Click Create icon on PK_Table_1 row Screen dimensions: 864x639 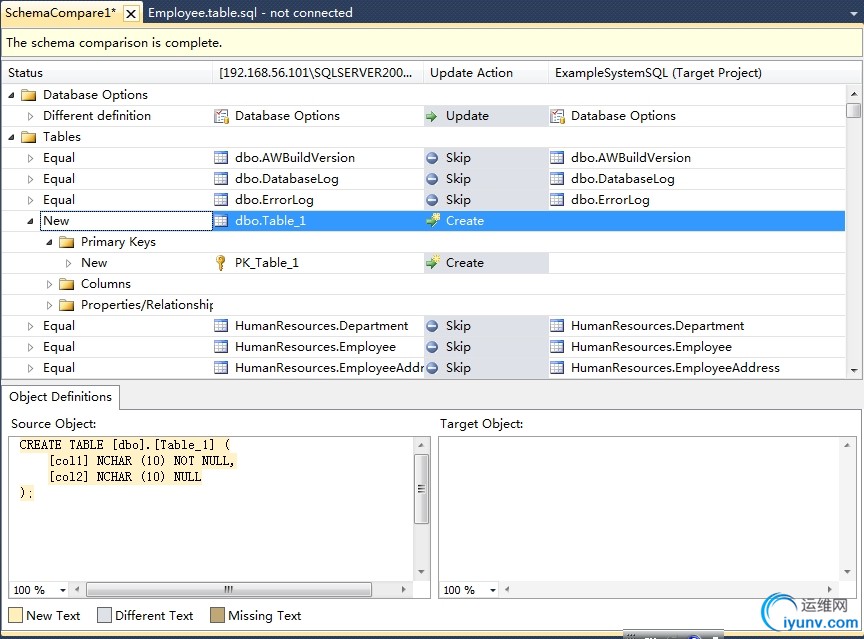coord(433,262)
